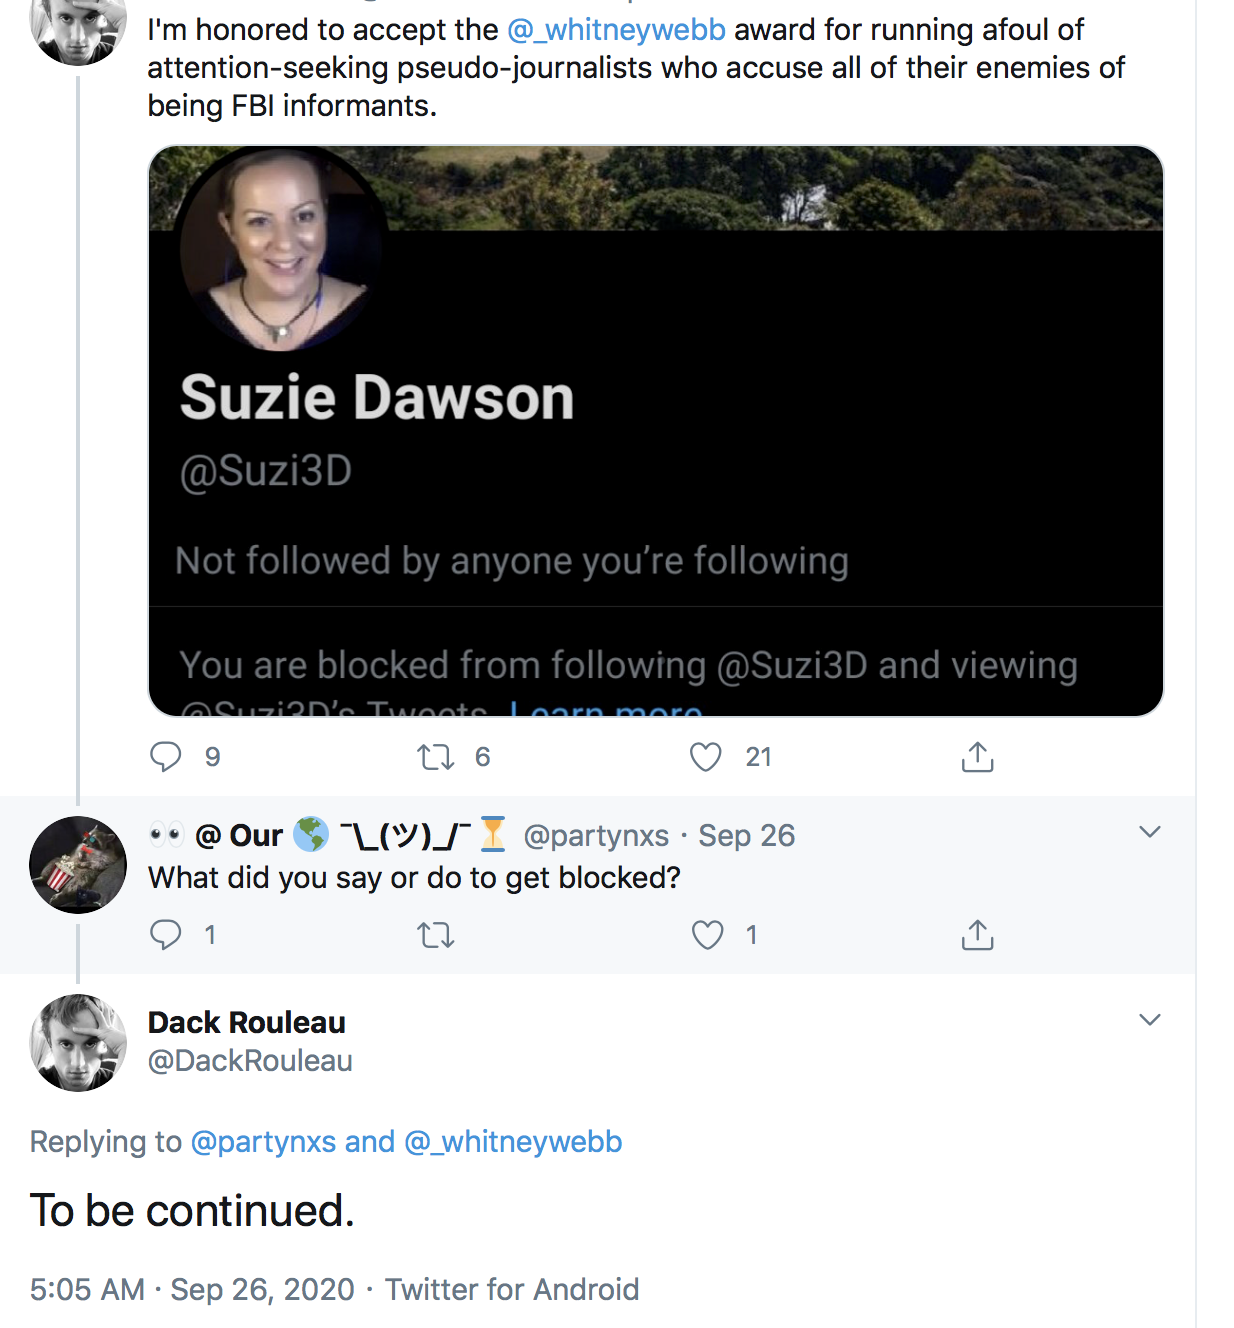Image resolution: width=1234 pixels, height=1328 pixels.
Task: Open the @partynxs handle beside Sep 26
Action: (596, 835)
